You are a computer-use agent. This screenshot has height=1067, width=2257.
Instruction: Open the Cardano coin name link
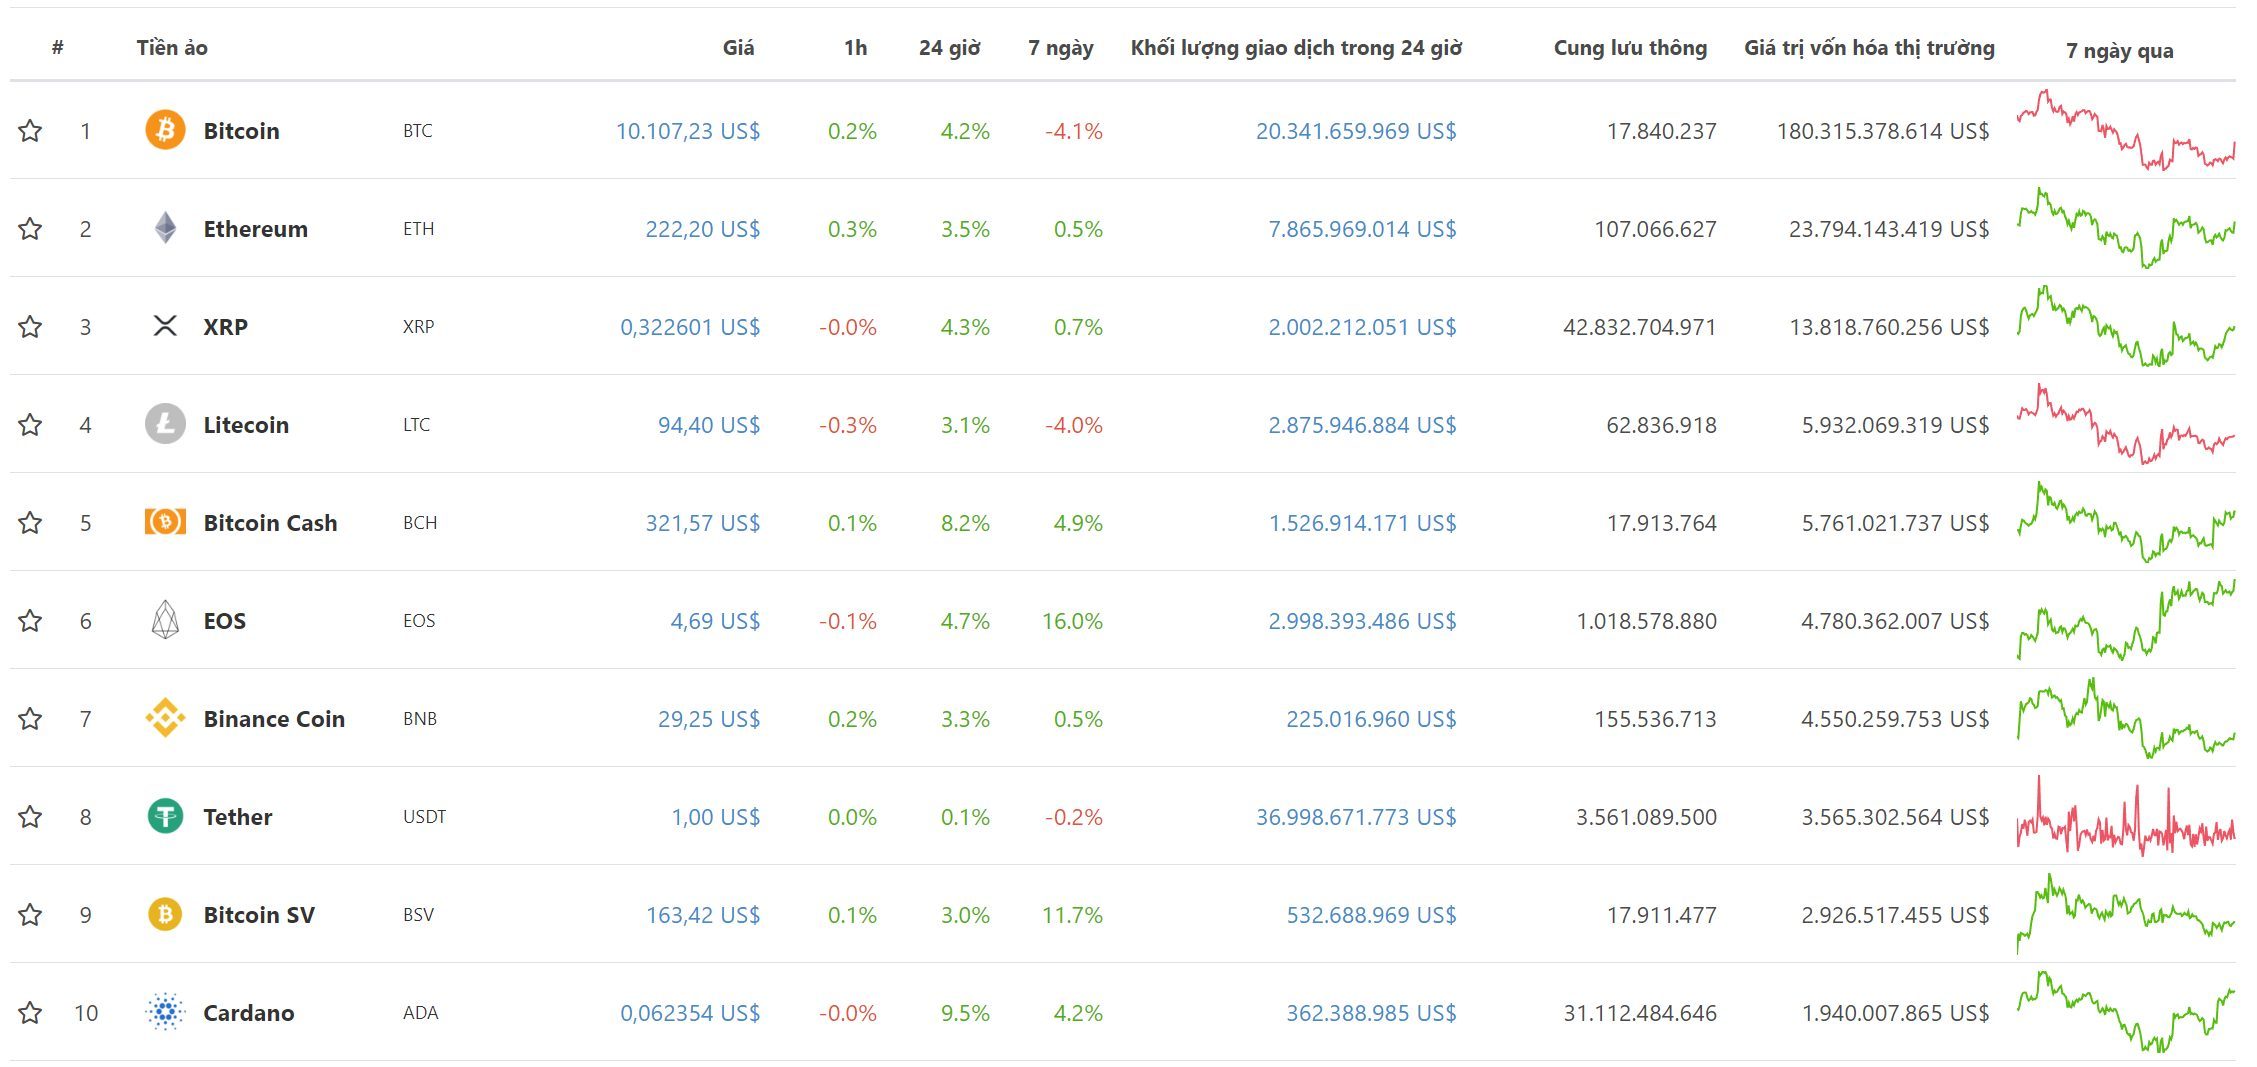tap(248, 1012)
